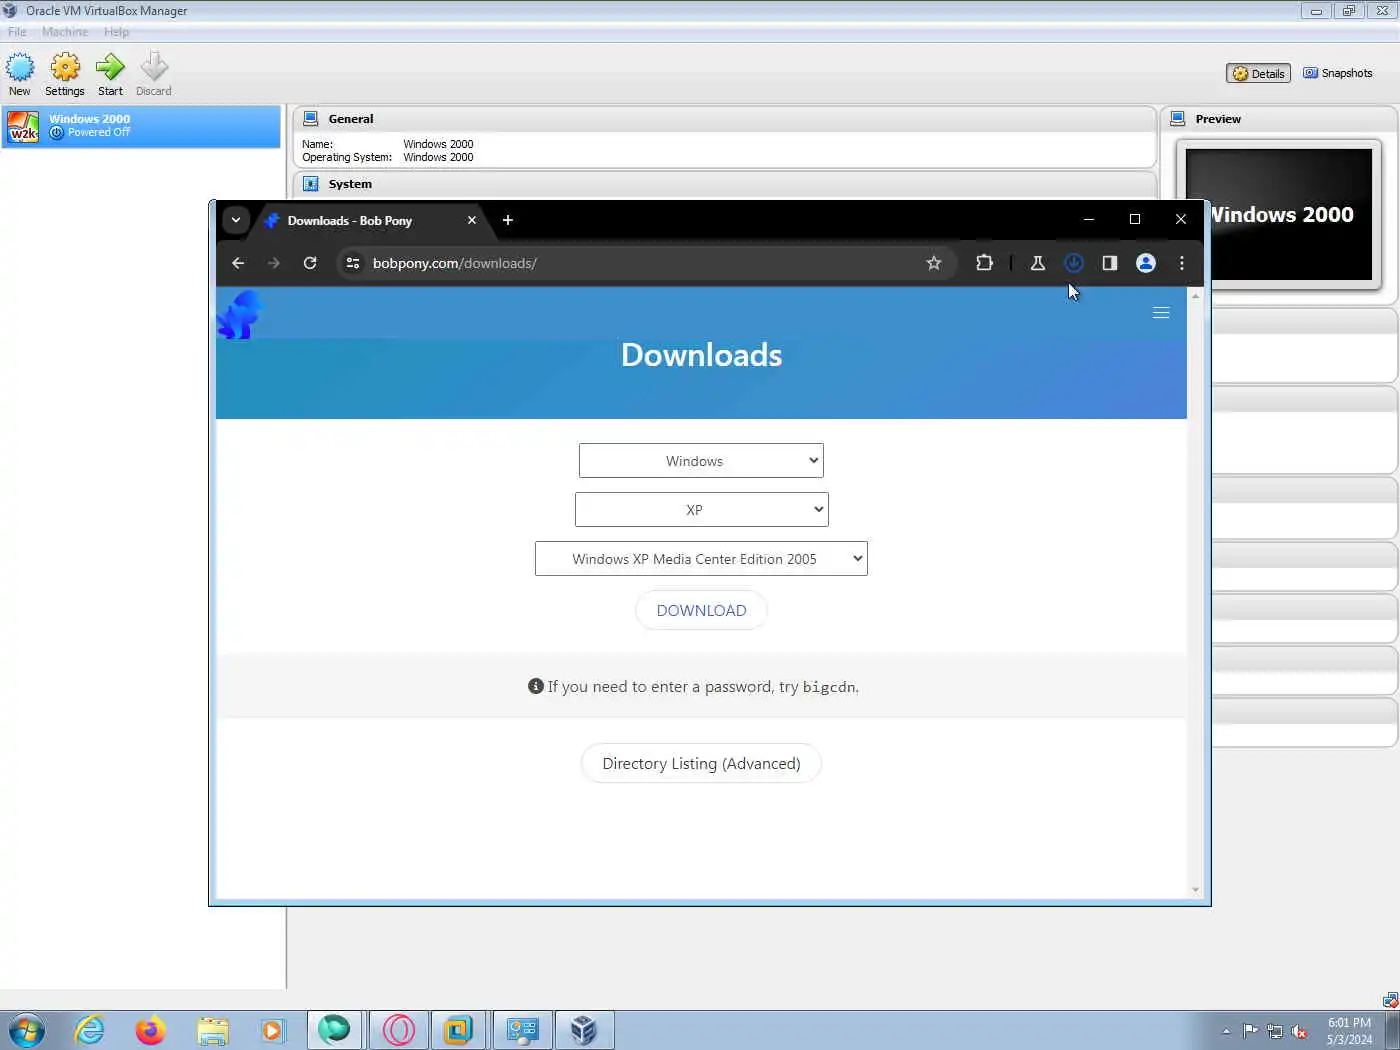1400x1050 pixels.
Task: Click the network tray icon
Action: coord(1275,1031)
